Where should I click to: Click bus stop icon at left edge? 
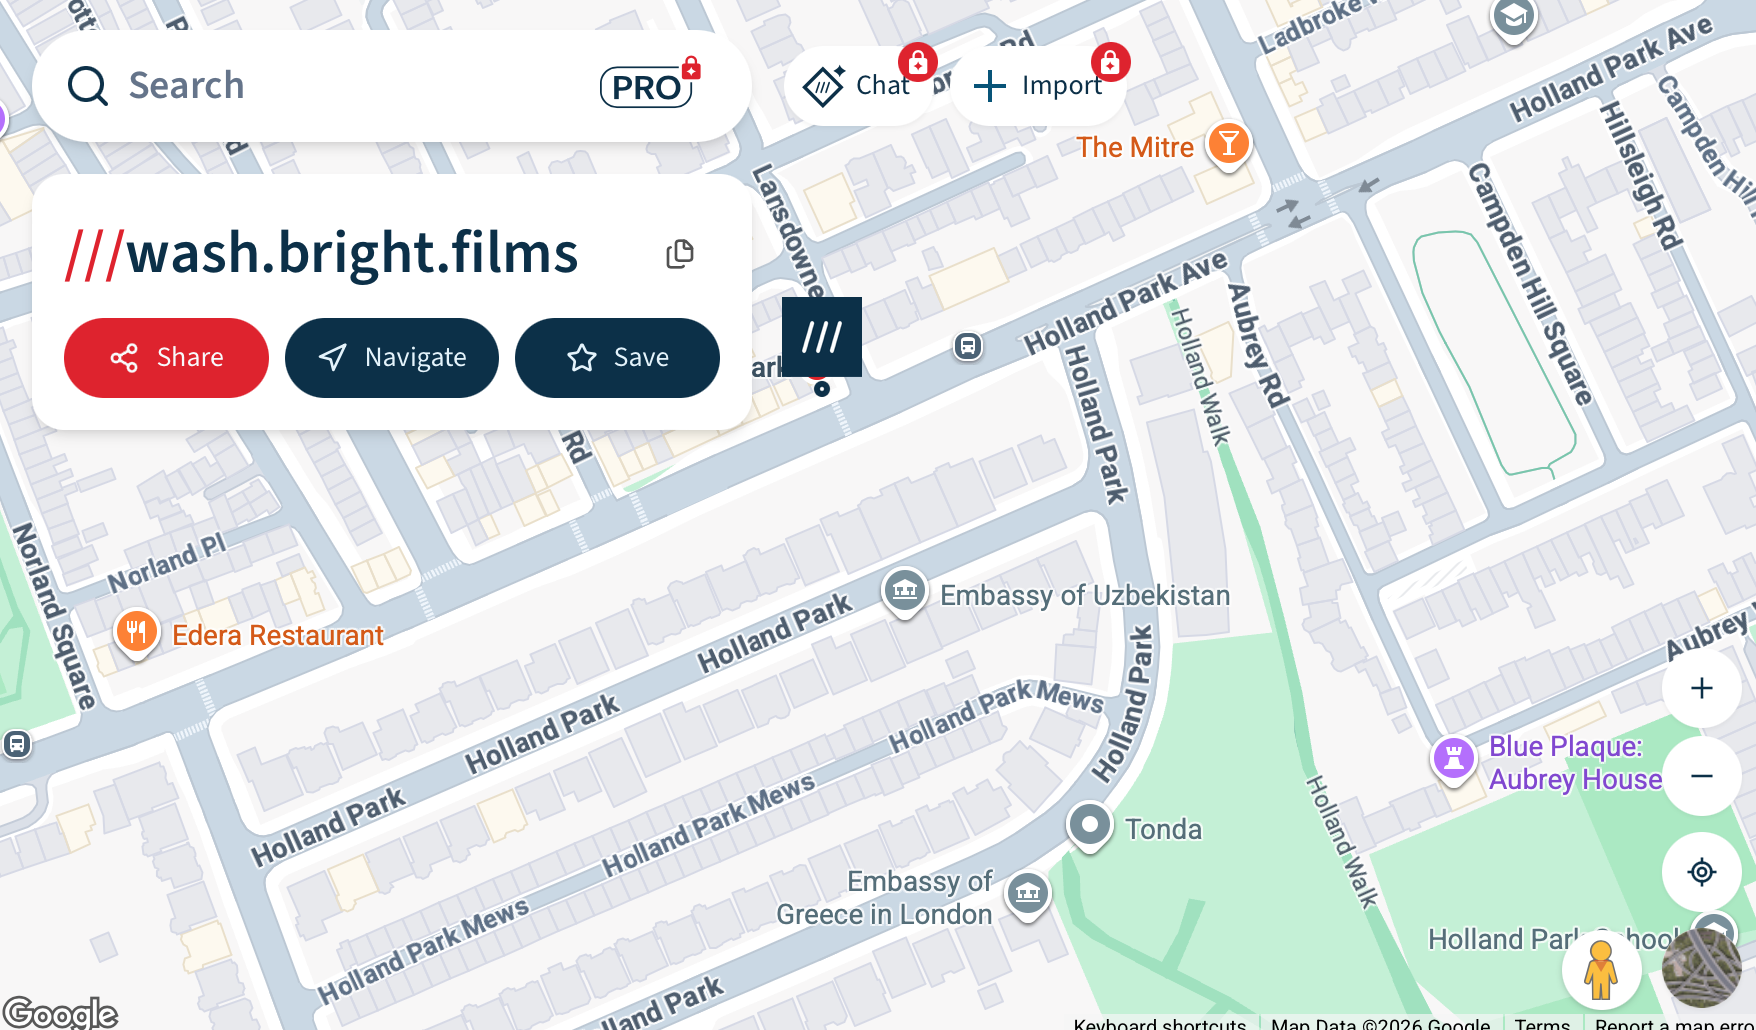click(x=17, y=744)
